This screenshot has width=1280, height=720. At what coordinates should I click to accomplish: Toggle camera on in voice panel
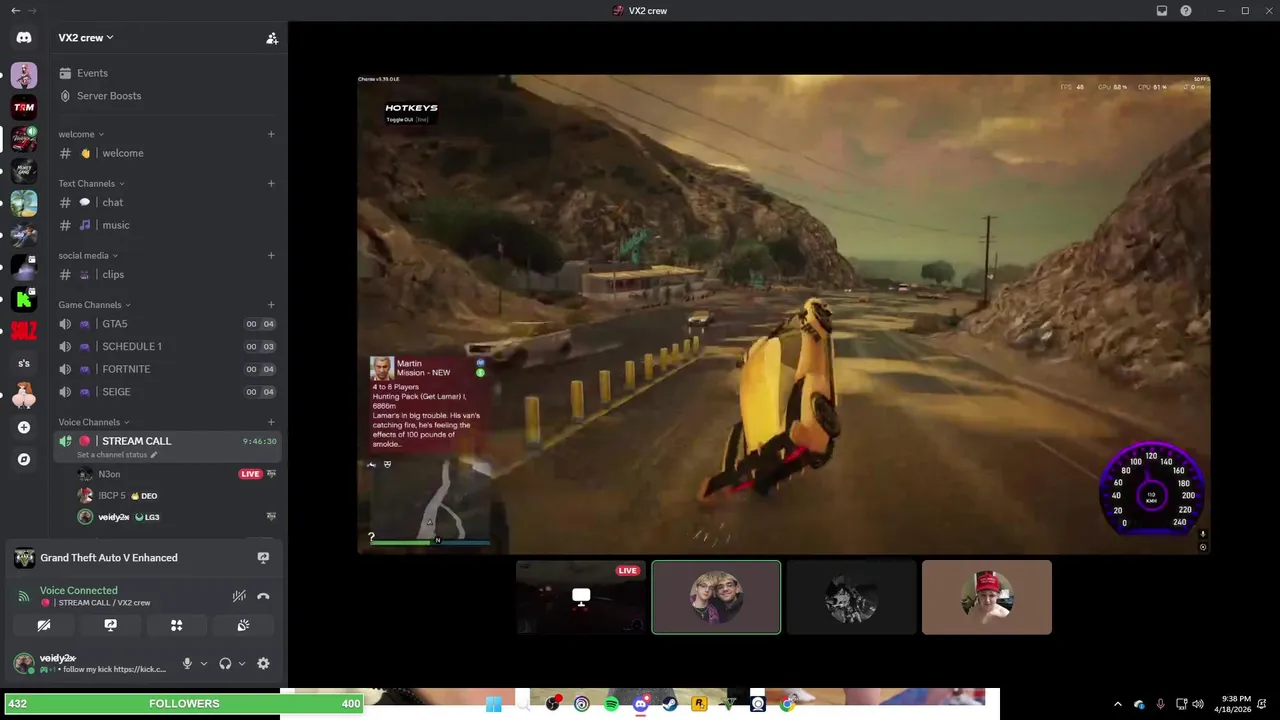click(x=44, y=625)
